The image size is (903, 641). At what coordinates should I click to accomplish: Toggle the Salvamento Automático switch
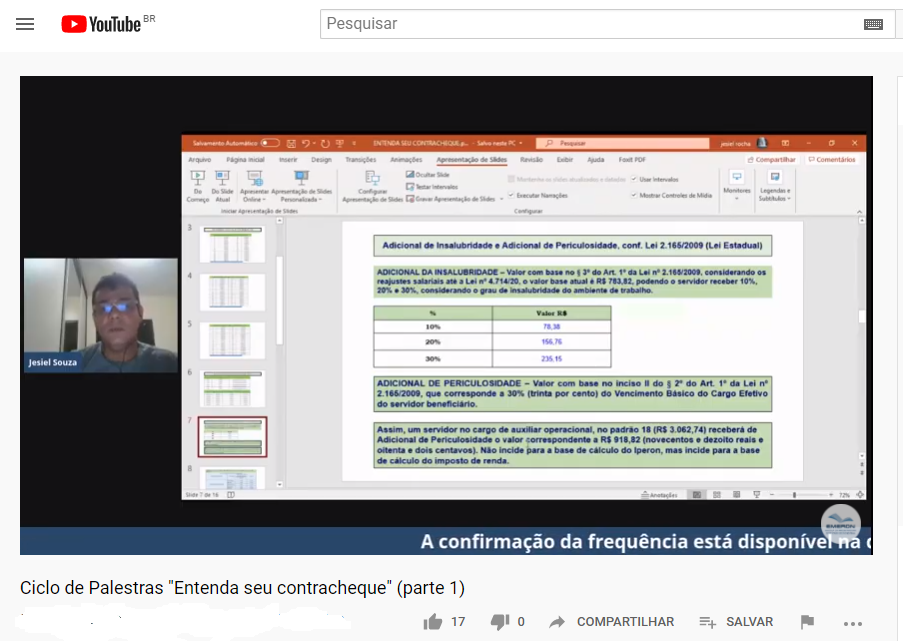(x=270, y=143)
